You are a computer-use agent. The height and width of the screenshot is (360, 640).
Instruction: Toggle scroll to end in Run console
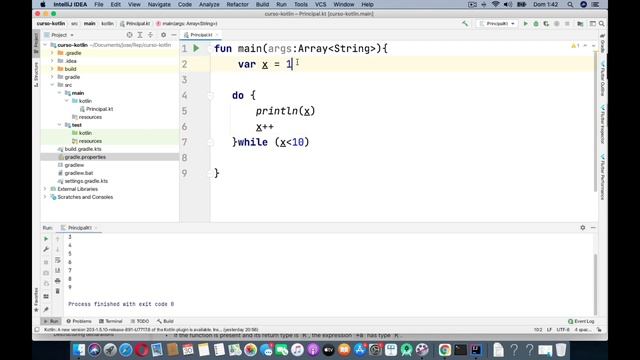click(58, 271)
